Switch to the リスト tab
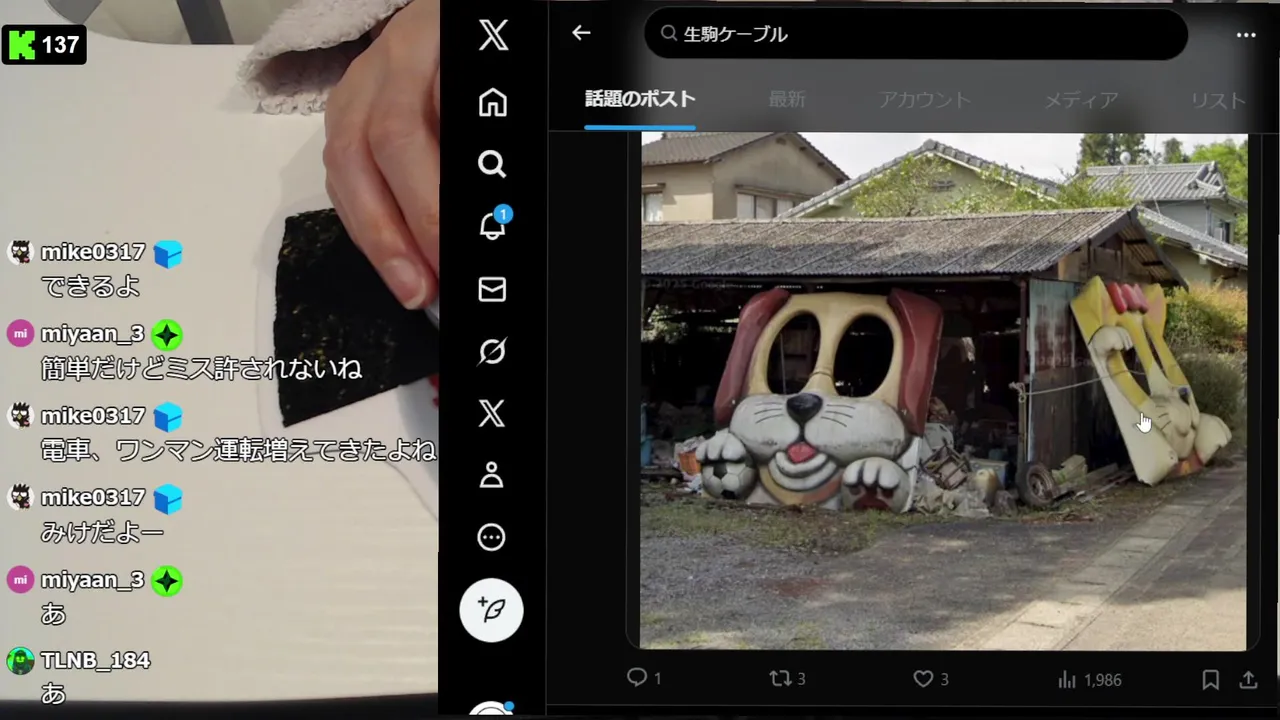The width and height of the screenshot is (1280, 720). point(1218,100)
